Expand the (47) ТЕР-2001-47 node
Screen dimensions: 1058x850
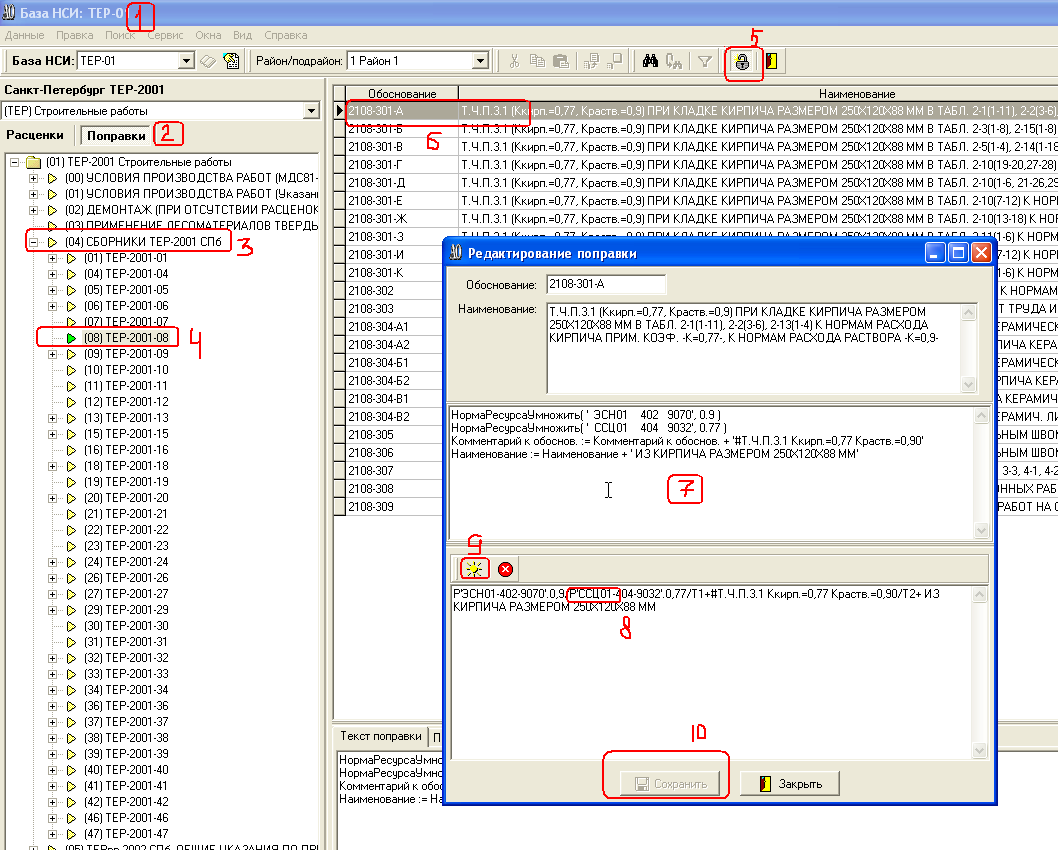tap(52, 834)
